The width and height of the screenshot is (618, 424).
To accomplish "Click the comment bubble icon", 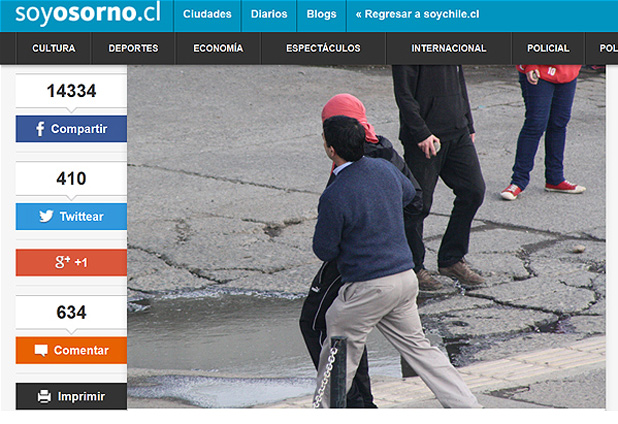I will click(x=41, y=350).
